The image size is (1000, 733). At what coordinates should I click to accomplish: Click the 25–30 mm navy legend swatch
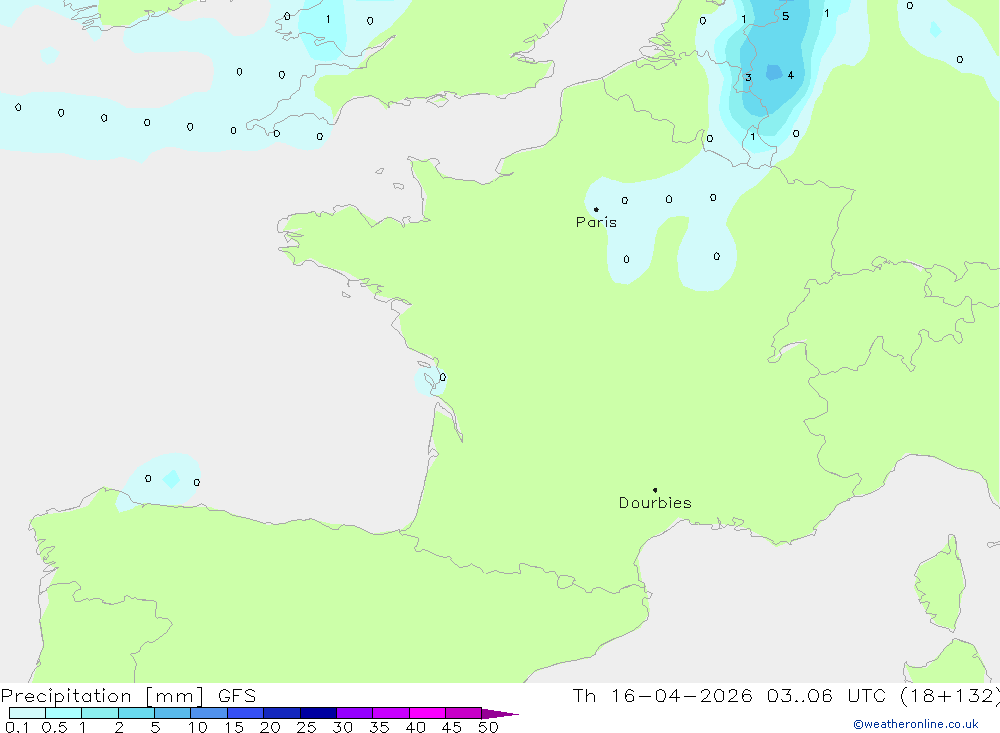(x=318, y=713)
